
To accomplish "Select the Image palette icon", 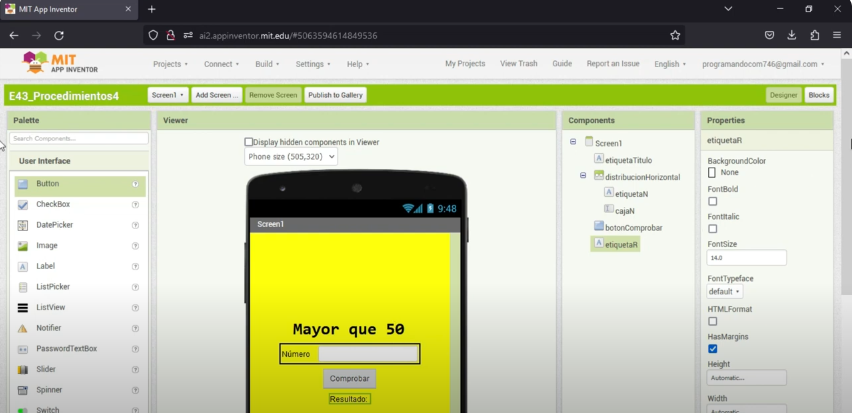I will click(22, 246).
